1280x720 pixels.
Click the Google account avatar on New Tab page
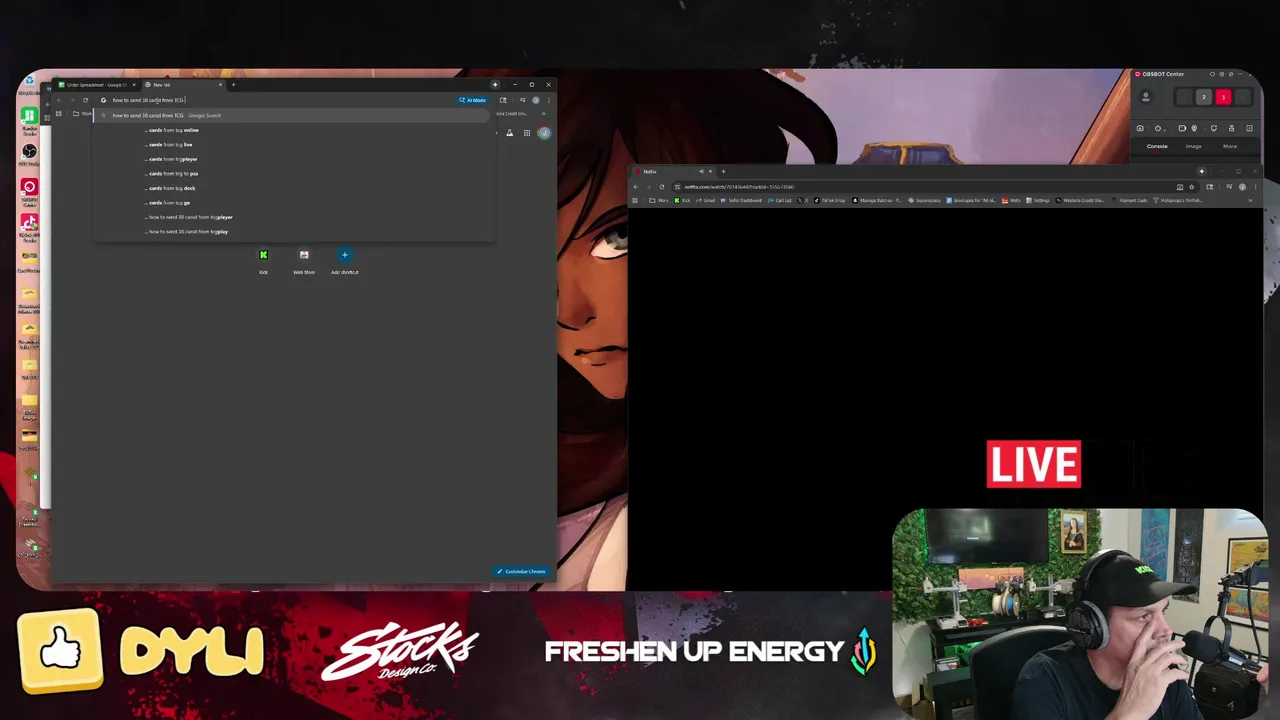544,133
